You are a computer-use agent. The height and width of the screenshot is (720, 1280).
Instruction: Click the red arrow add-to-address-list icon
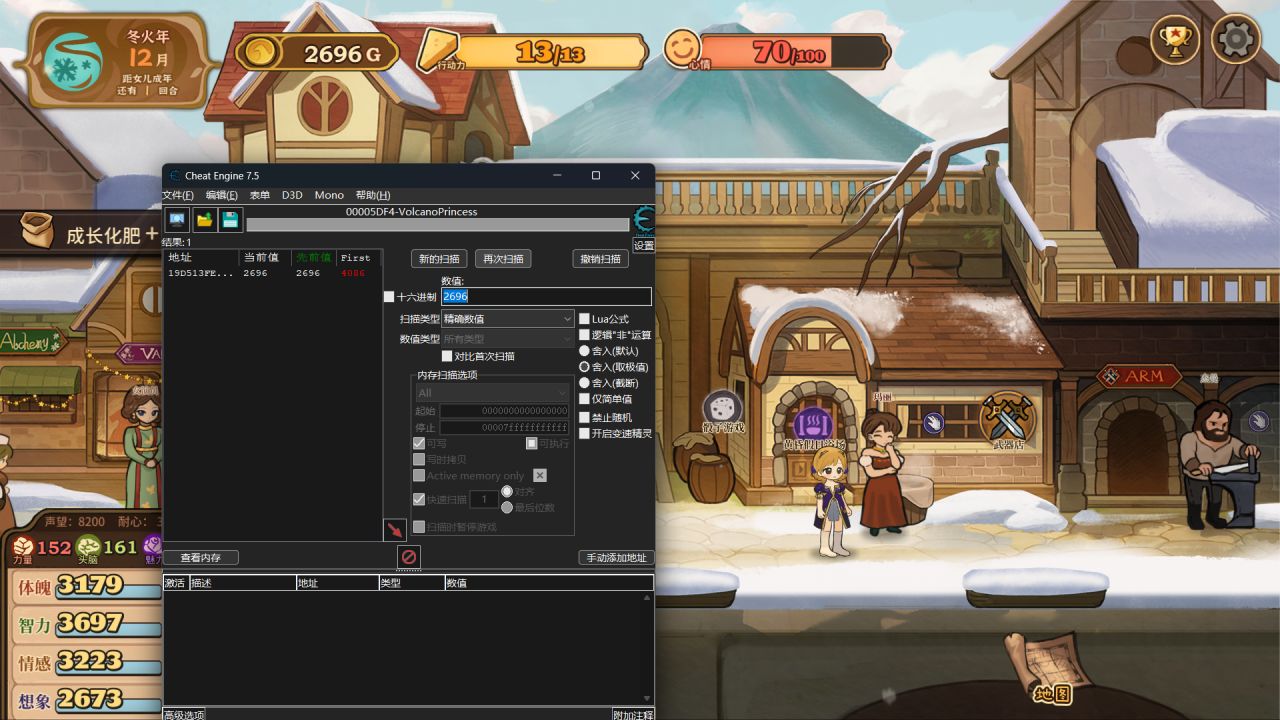pos(395,530)
